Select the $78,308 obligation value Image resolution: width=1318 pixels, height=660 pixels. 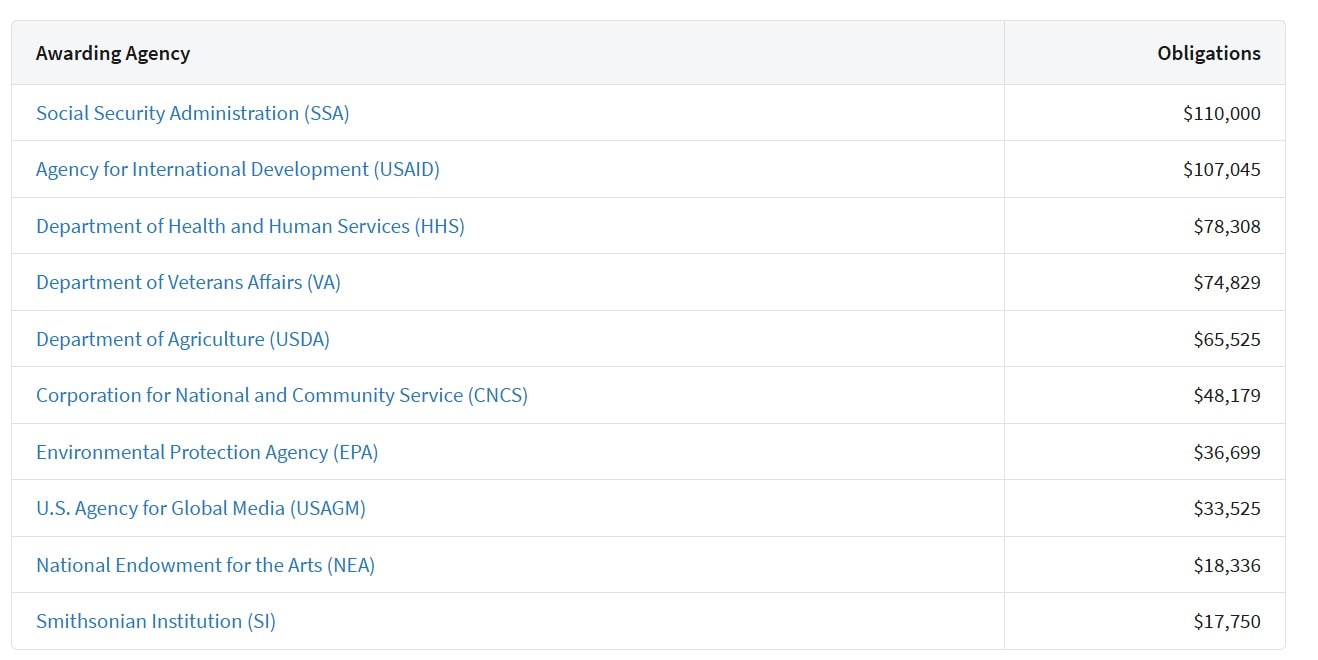(x=1227, y=226)
